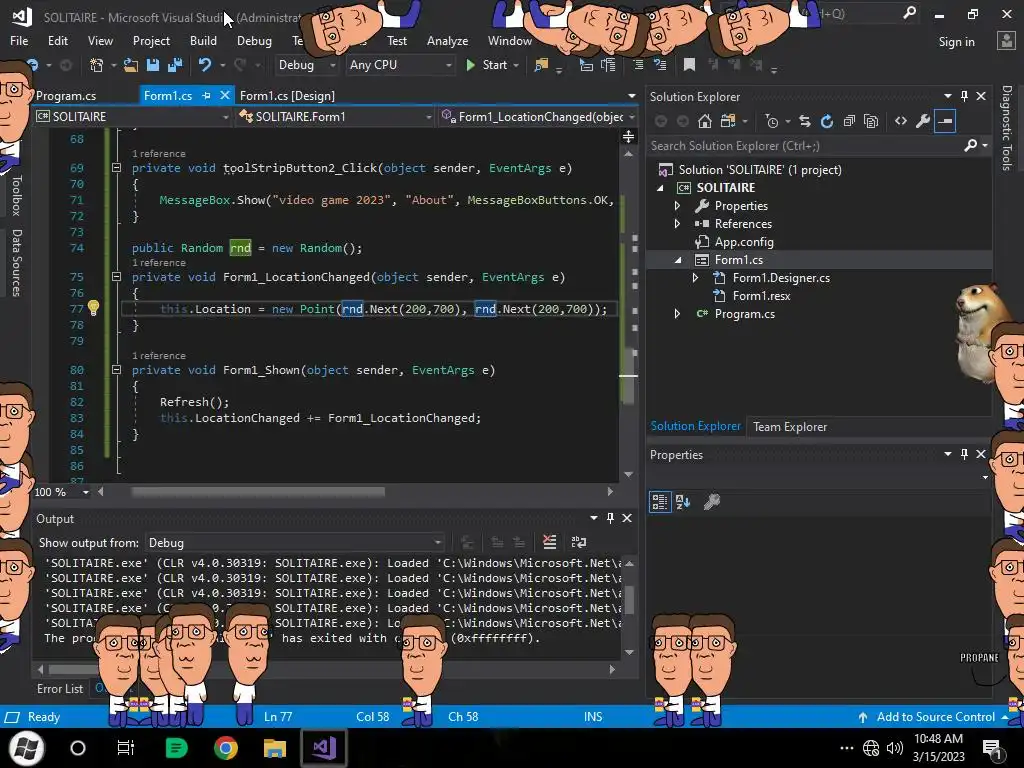Toggle Alphabetical sort in Properties panel
Viewport: 1024px width, 768px height.
coord(683,502)
